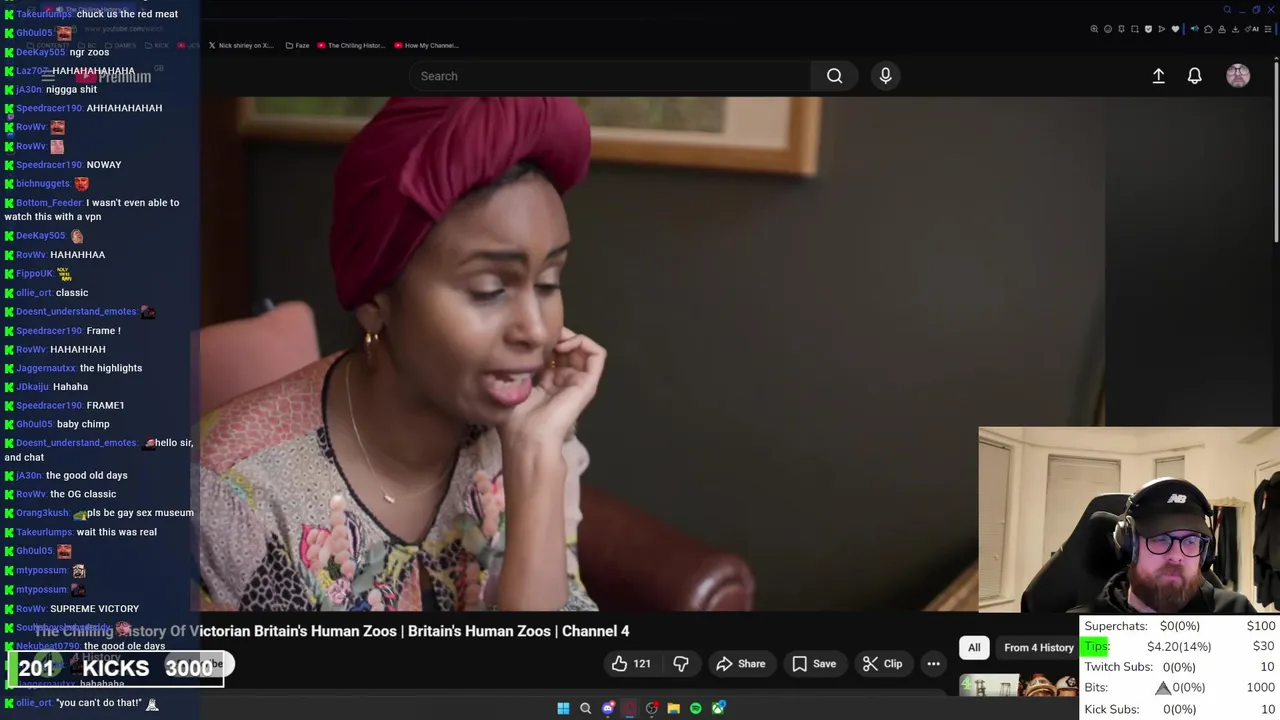Screen dimensions: 1280x720
Task: Click chat message 'wait this was real'
Action: pyautogui.click(x=116, y=532)
